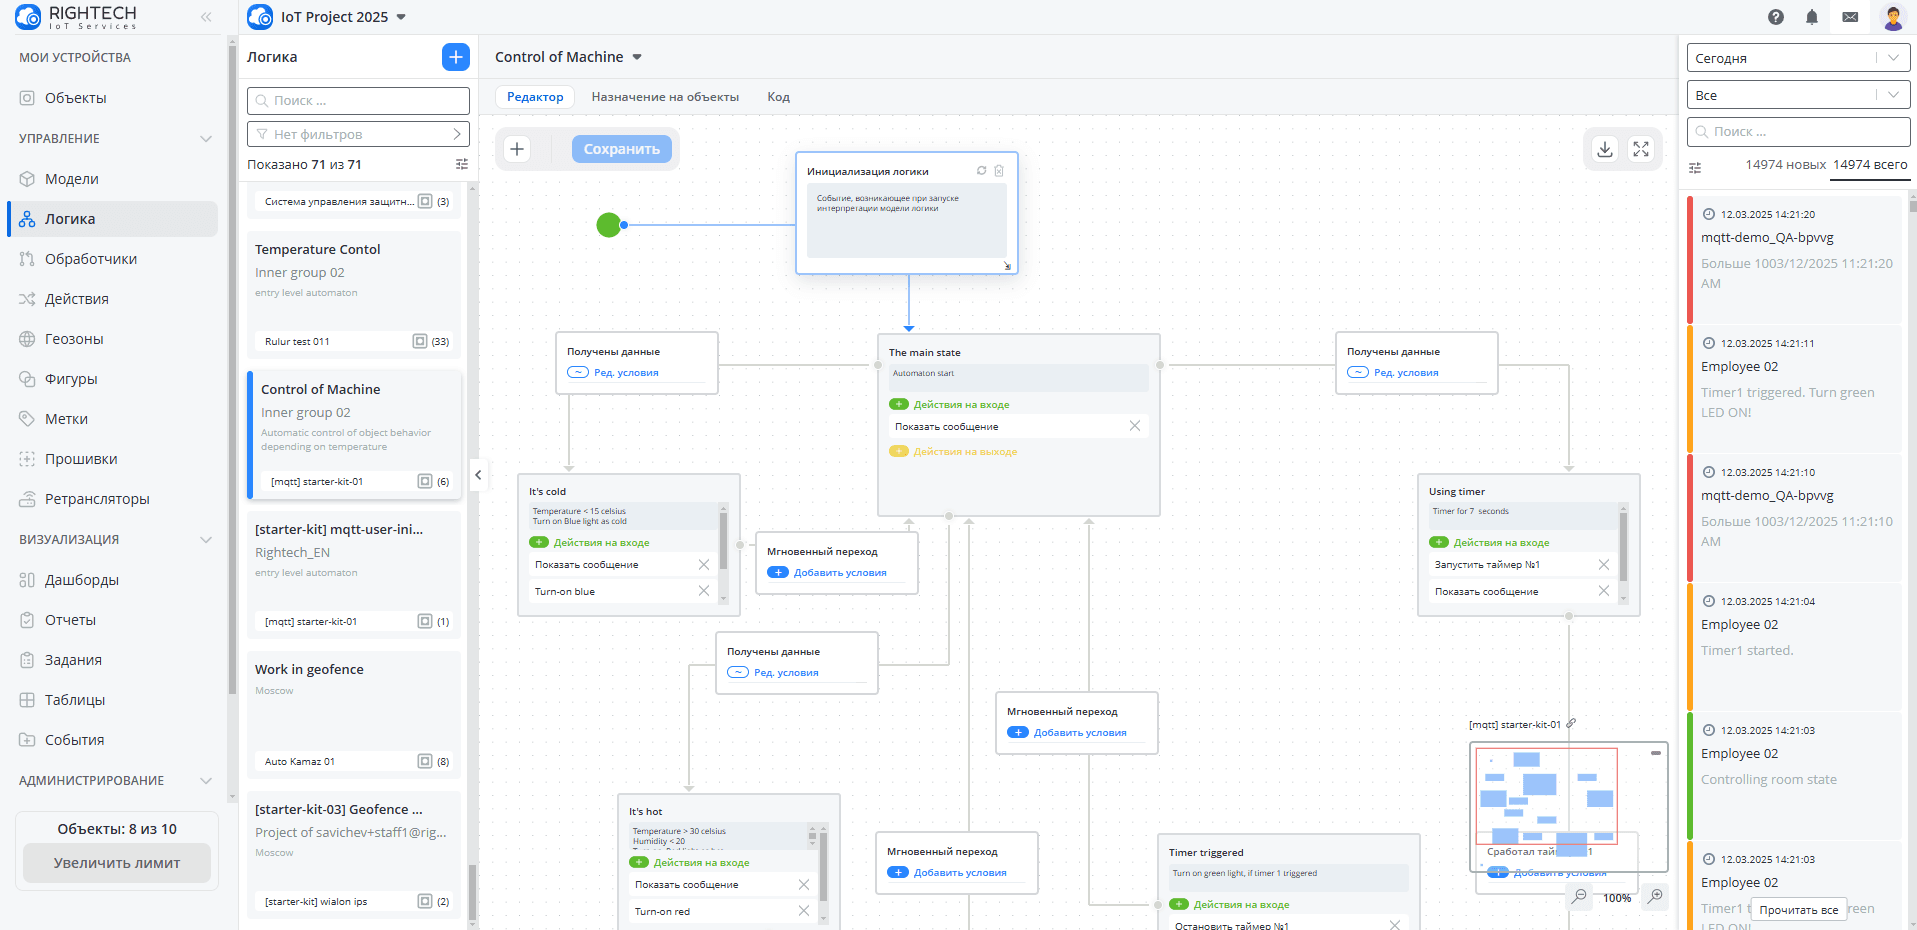Open the Нет фильтров filter expander
The height and width of the screenshot is (930, 1917).
point(358,134)
